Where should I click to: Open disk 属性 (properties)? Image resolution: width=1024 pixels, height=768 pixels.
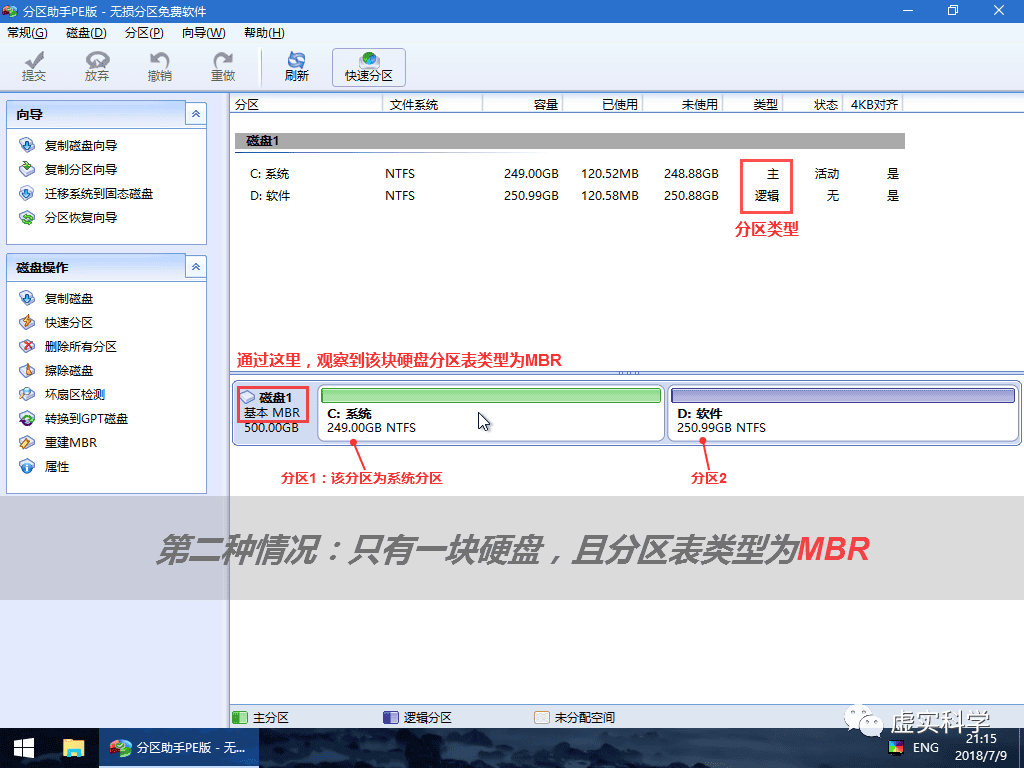[44, 466]
